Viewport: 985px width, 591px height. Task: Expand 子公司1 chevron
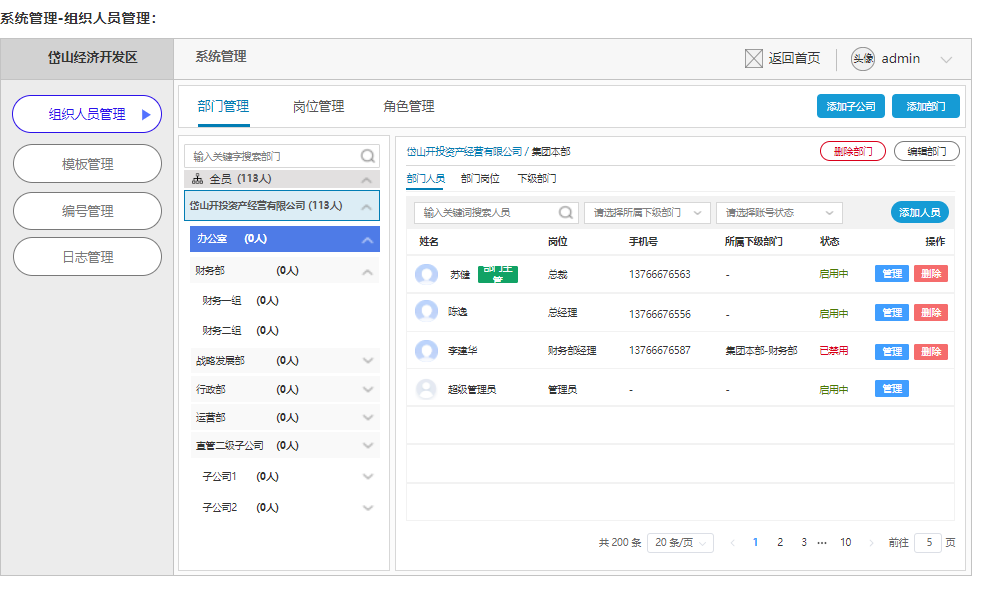click(x=368, y=477)
